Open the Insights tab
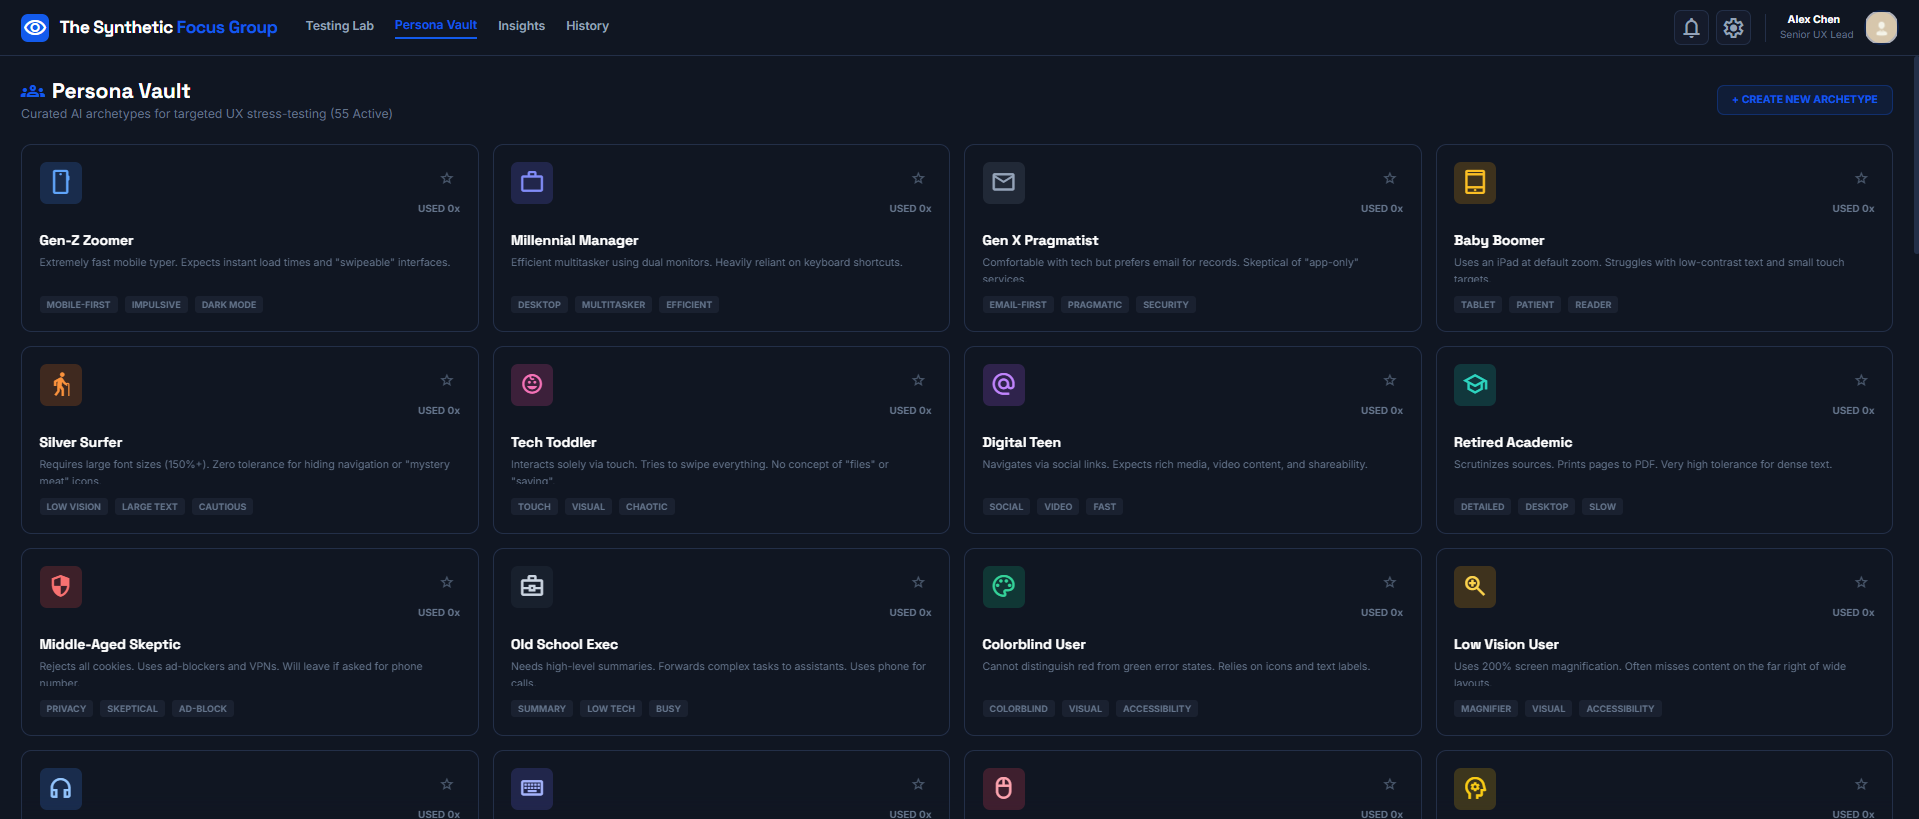 (521, 26)
